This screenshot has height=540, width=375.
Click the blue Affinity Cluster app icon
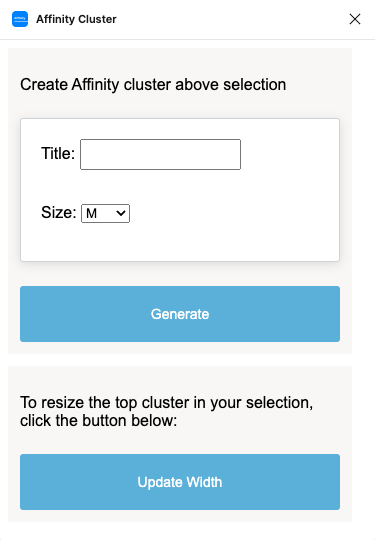[20, 19]
